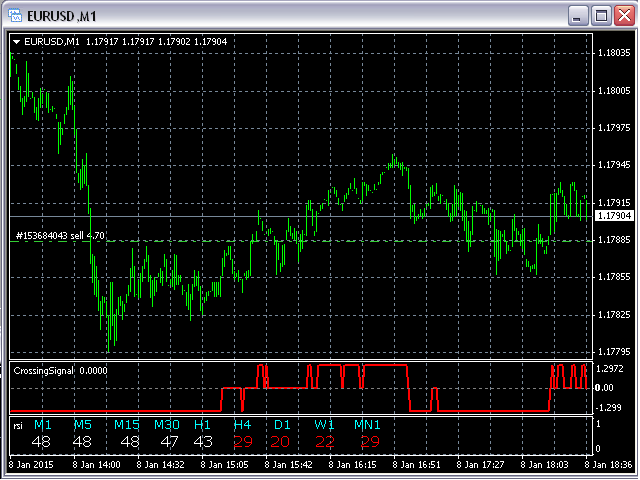Image resolution: width=640 pixels, height=480 pixels.
Task: Select the MN1 rsi timeframe label
Action: tap(368, 425)
